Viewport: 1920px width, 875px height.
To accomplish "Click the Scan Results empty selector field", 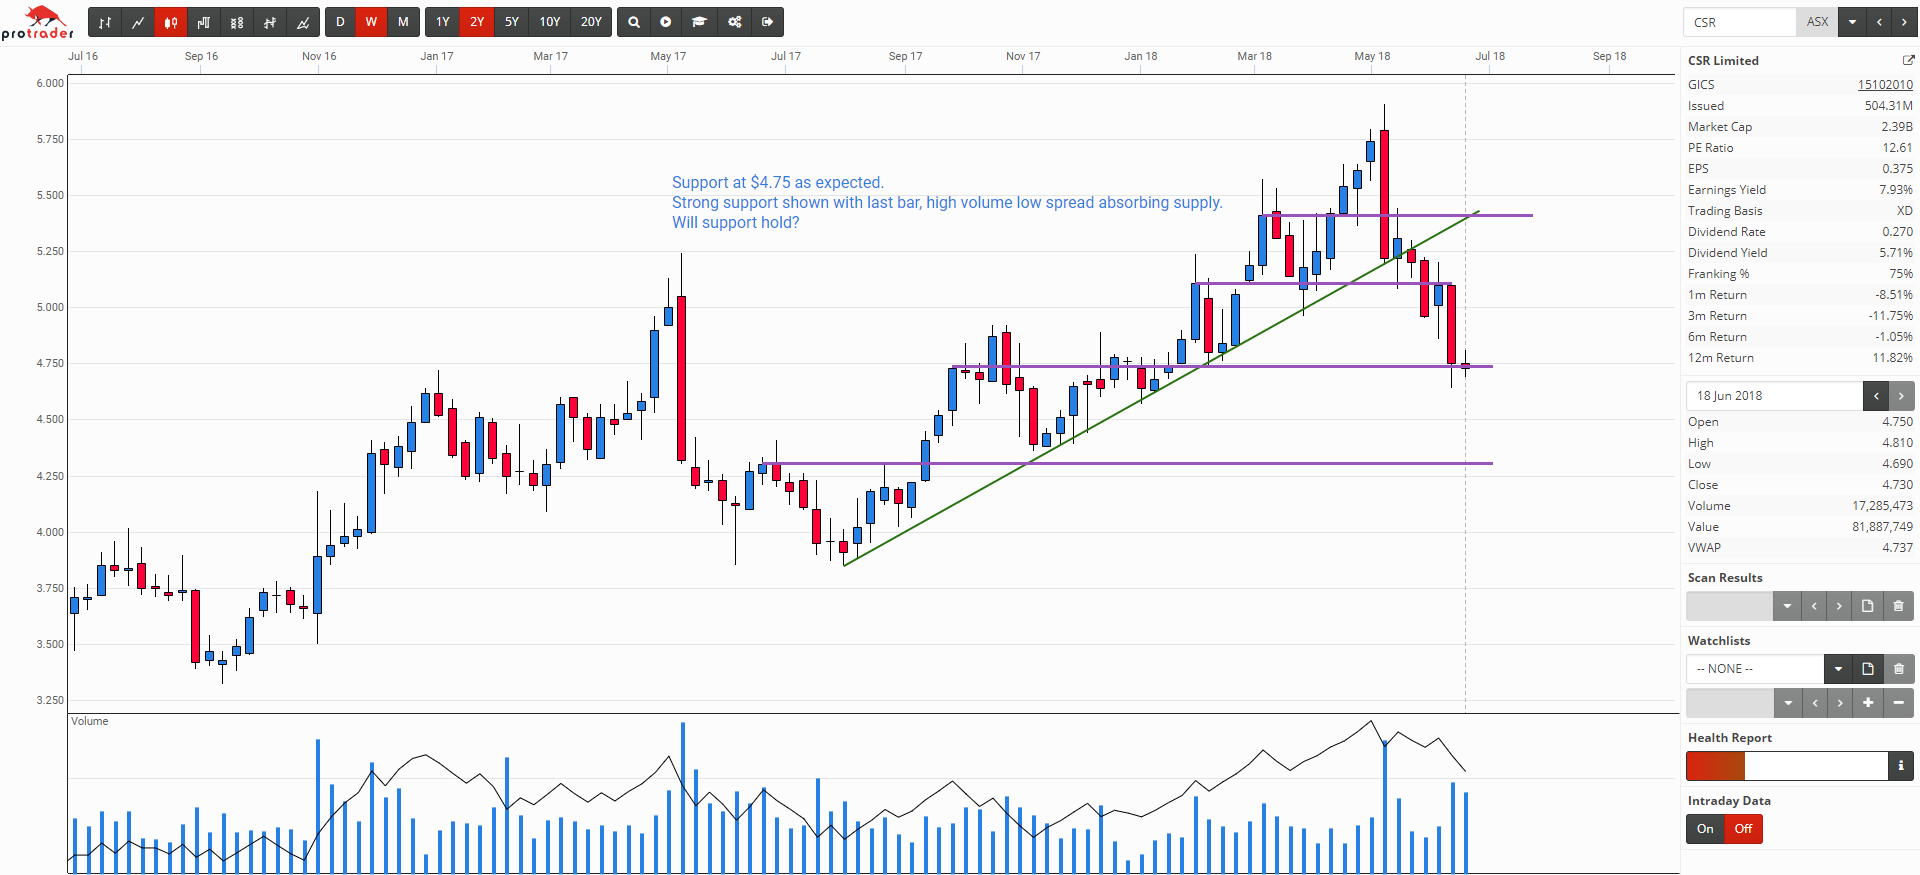I will click(x=1730, y=606).
